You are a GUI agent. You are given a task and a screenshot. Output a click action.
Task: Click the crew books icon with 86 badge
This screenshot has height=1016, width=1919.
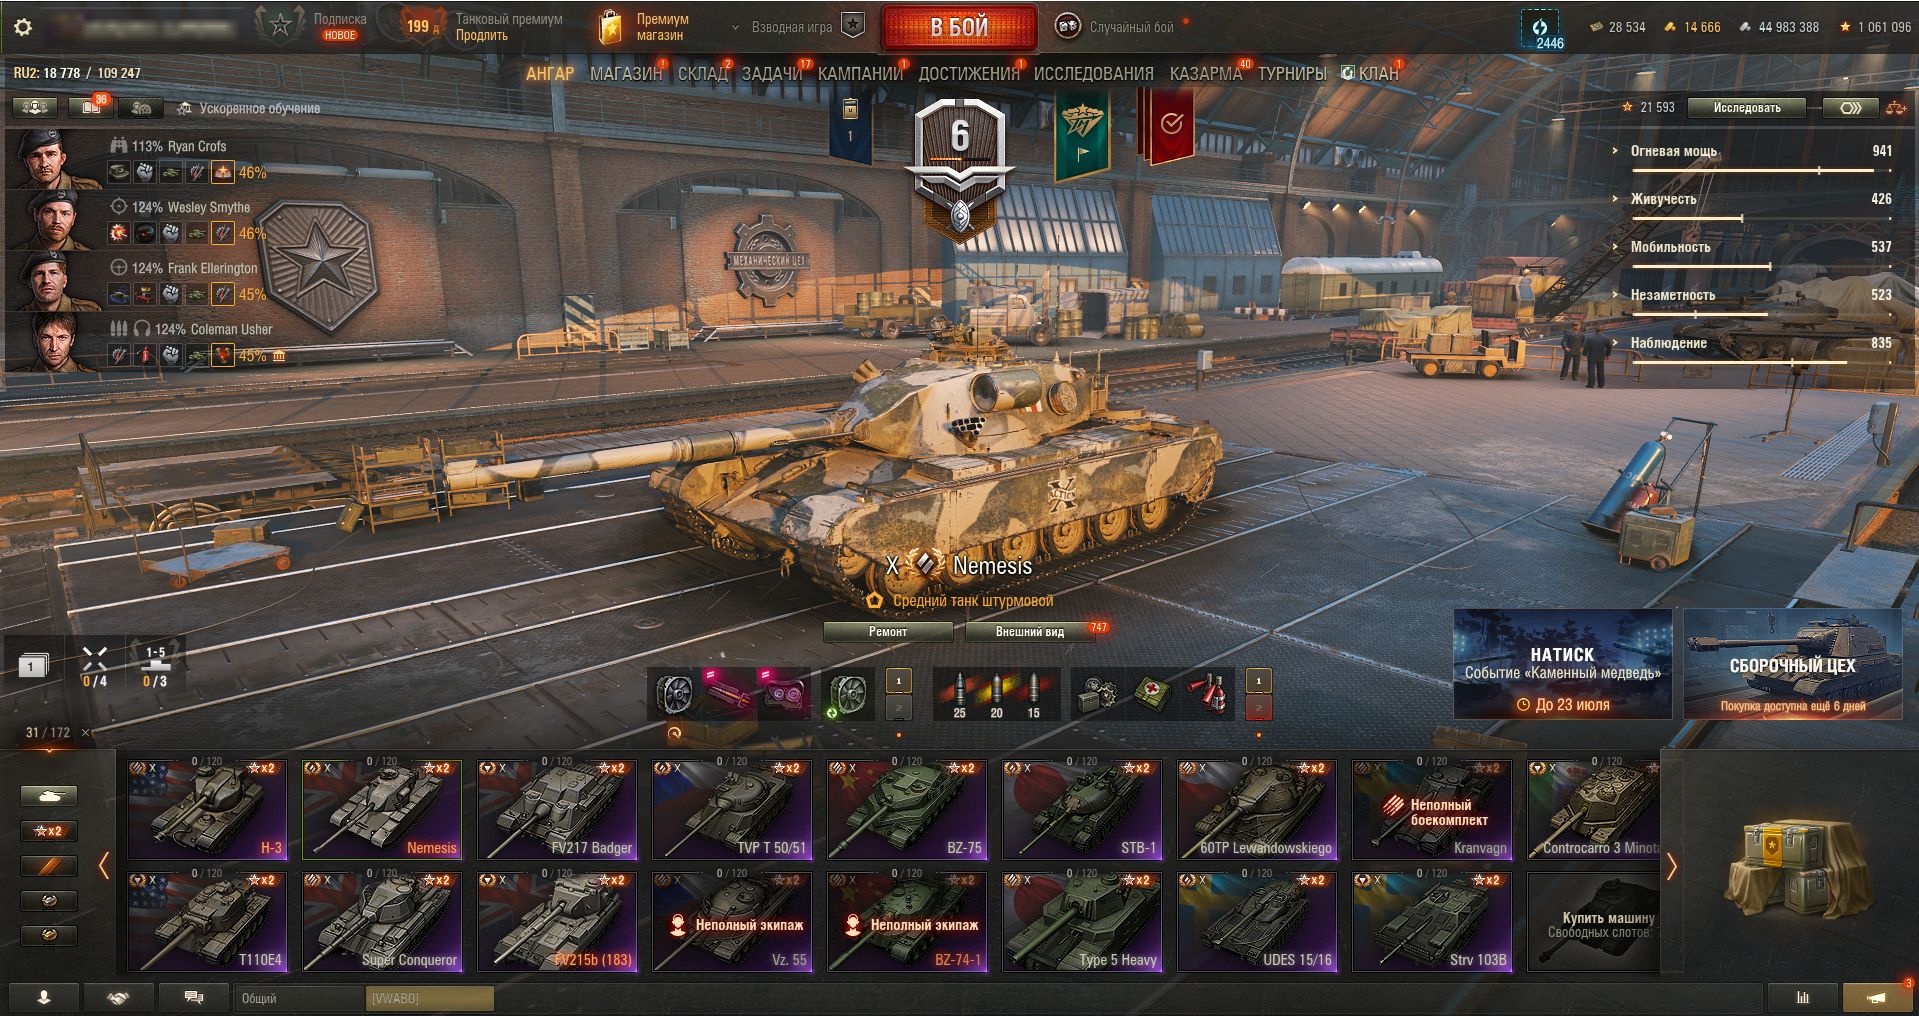(x=91, y=107)
